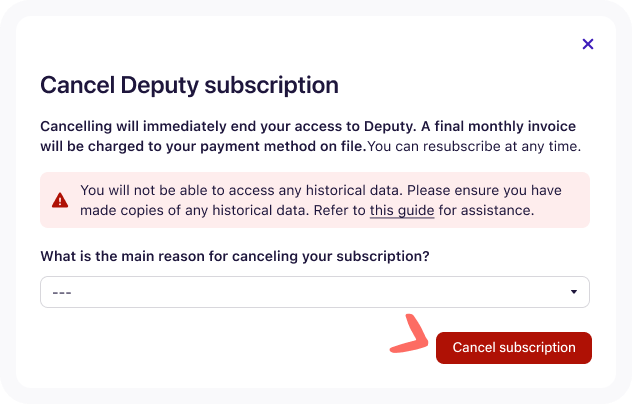The image size is (632, 404).
Task: Click the 'Cancel Deputy subscription' heading
Action: click(x=189, y=84)
